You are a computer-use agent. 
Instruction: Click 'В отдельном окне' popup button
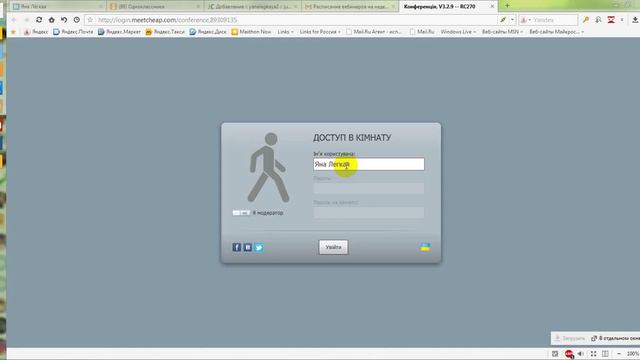(616, 338)
